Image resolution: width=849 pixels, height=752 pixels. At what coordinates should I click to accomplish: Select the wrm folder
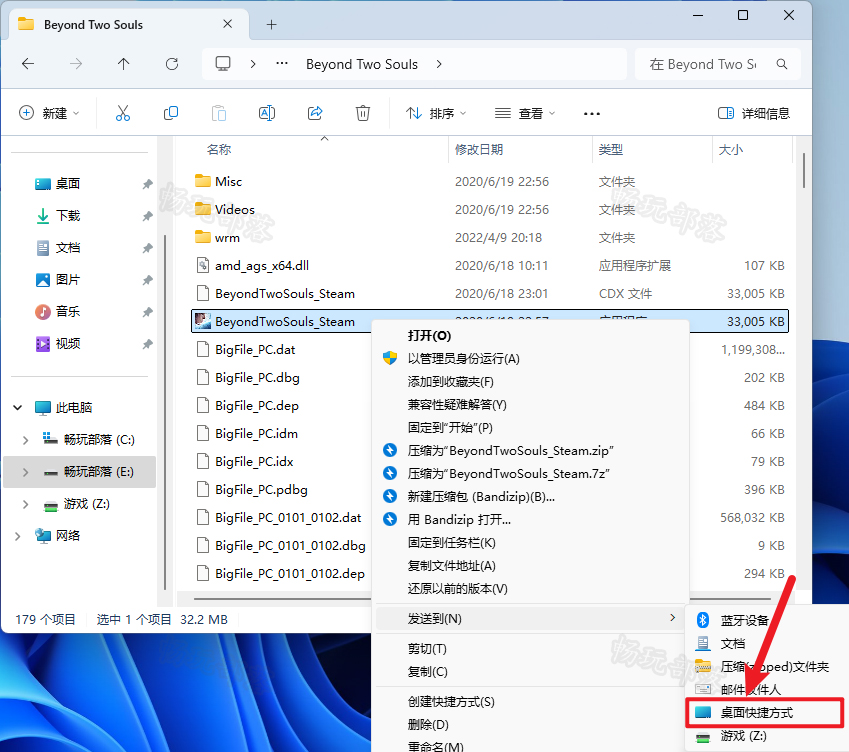click(227, 238)
